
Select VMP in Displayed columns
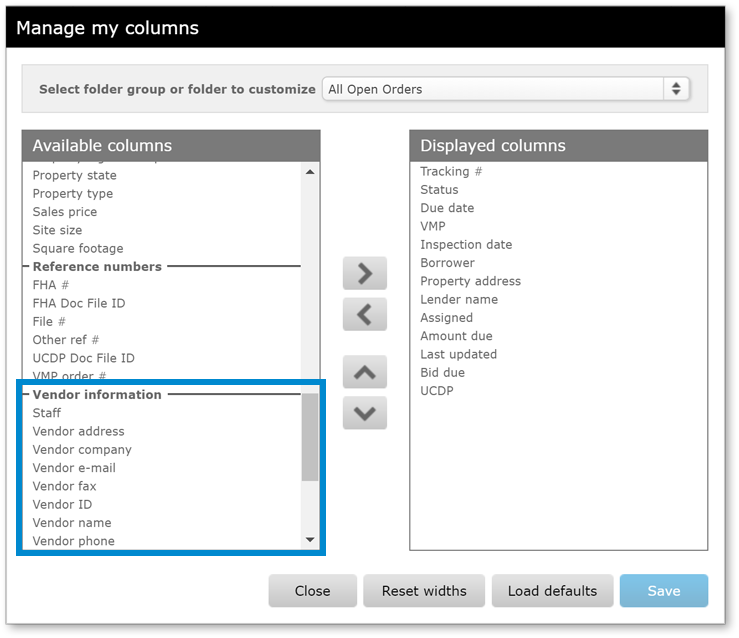coord(433,227)
